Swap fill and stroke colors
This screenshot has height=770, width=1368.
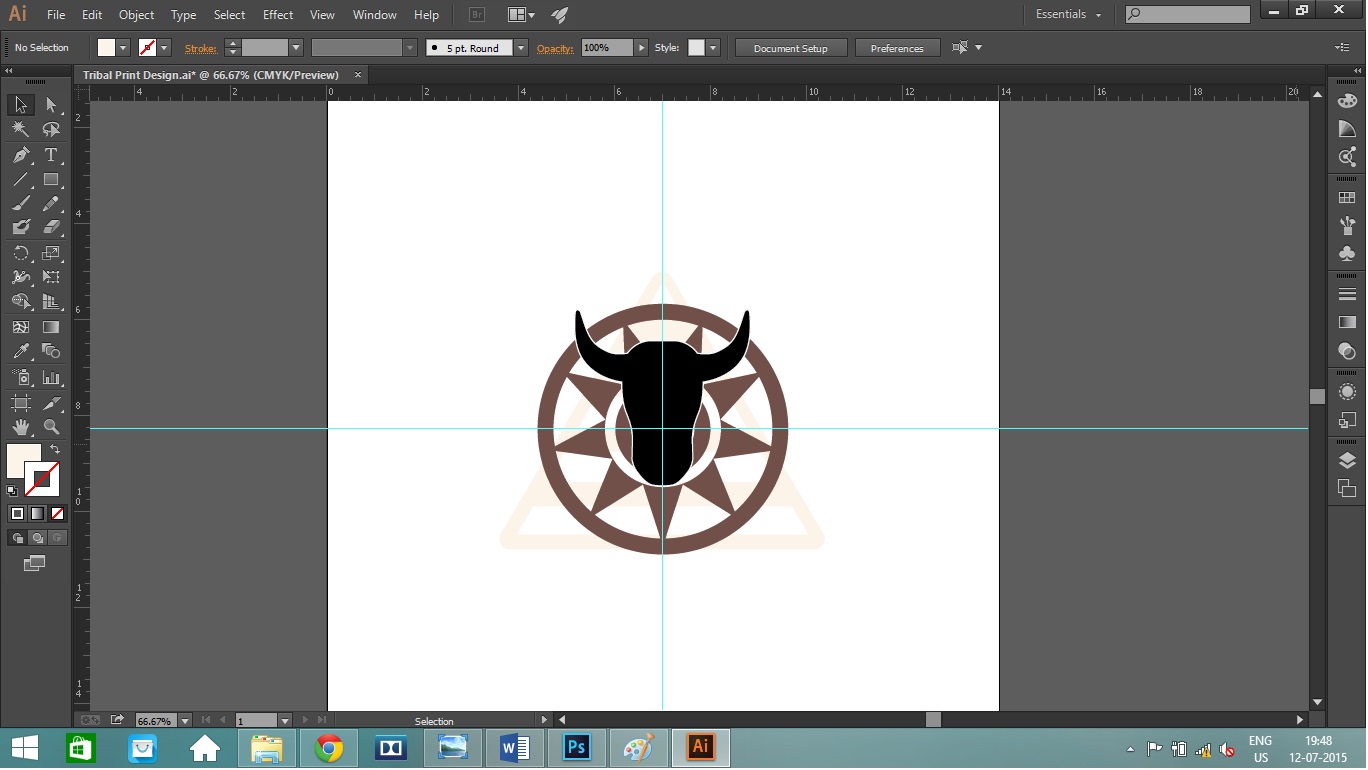tap(55, 449)
